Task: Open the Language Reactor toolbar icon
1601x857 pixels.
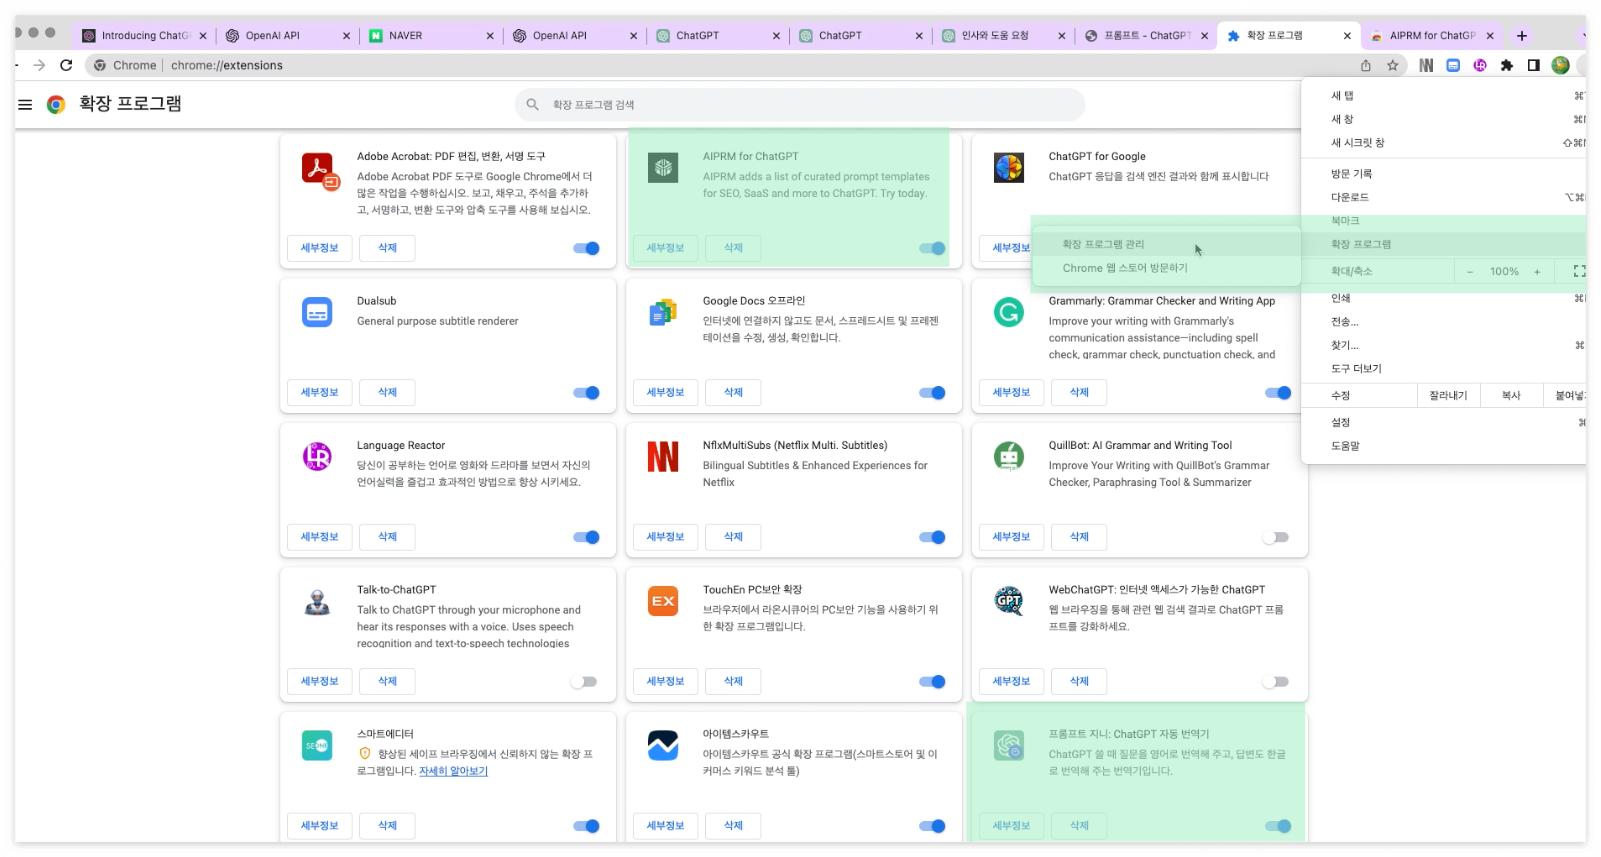Action: click(x=1480, y=65)
